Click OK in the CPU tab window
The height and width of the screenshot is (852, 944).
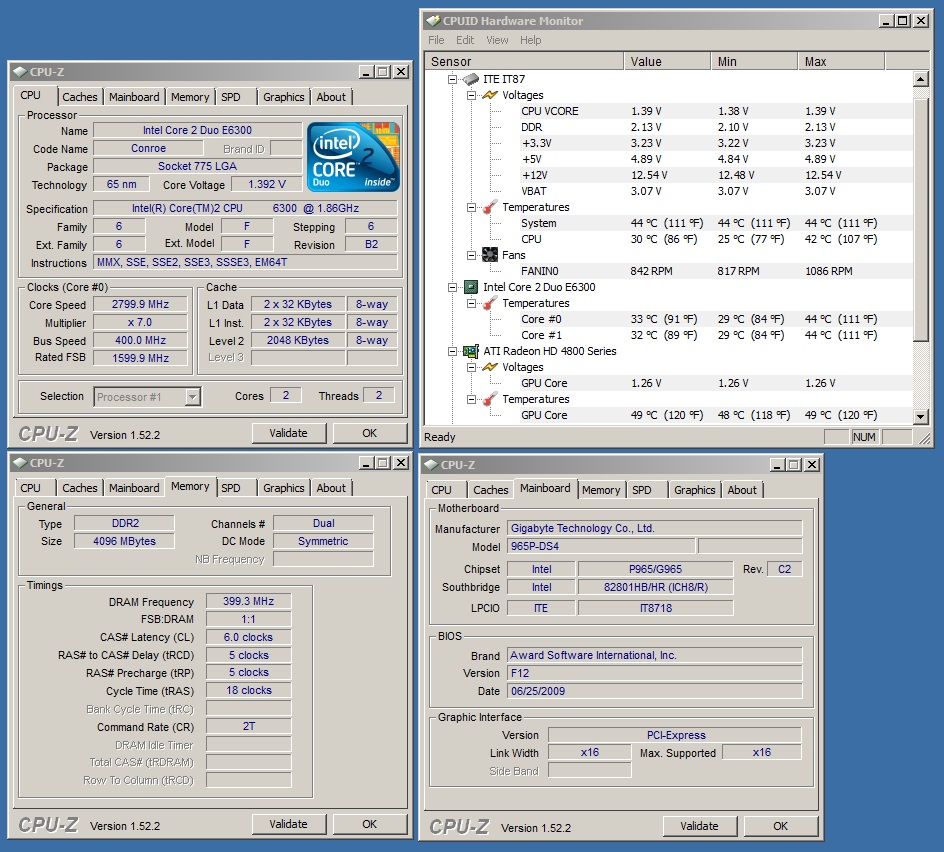(x=369, y=433)
